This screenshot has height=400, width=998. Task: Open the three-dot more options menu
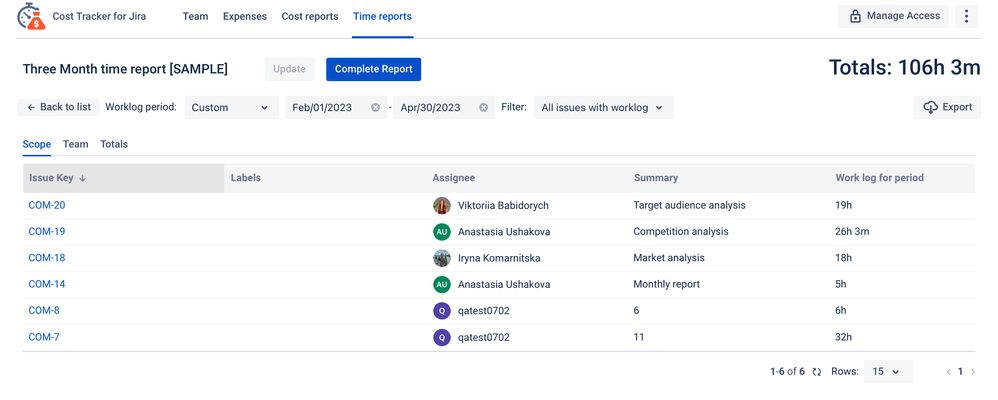[x=966, y=16]
